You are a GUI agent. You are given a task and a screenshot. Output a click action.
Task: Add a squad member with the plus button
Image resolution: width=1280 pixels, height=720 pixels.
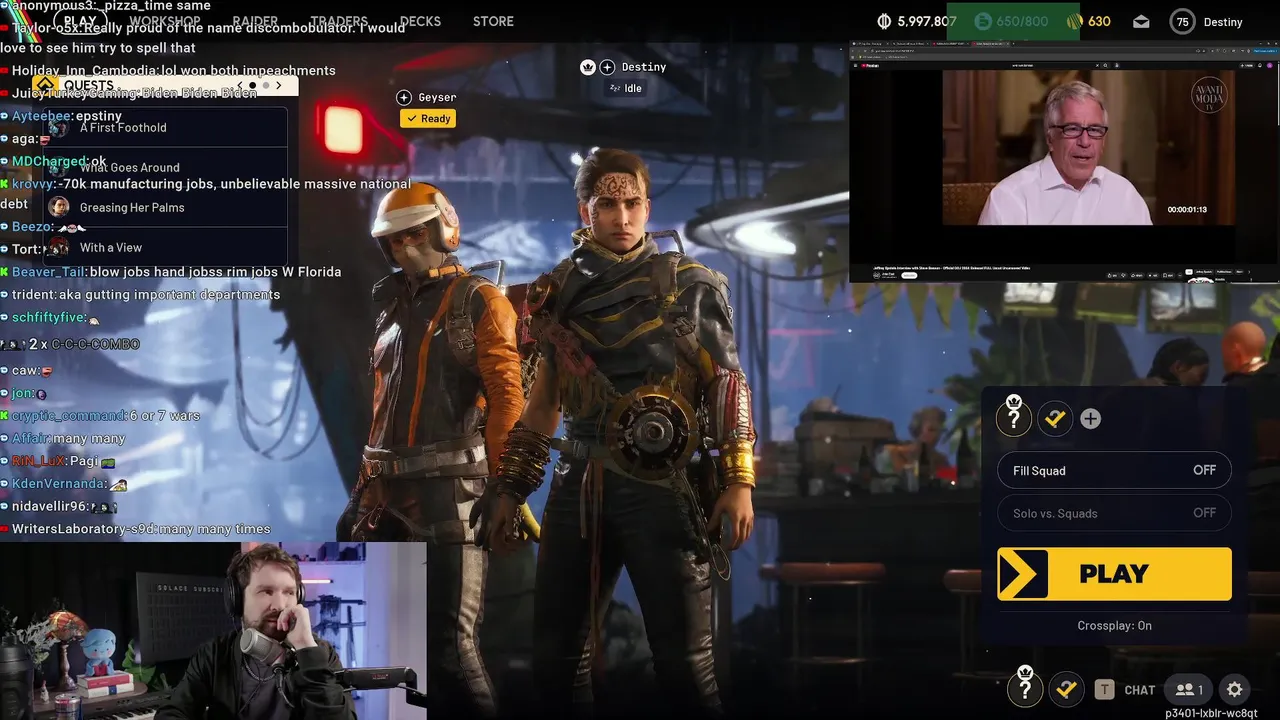(x=1090, y=419)
